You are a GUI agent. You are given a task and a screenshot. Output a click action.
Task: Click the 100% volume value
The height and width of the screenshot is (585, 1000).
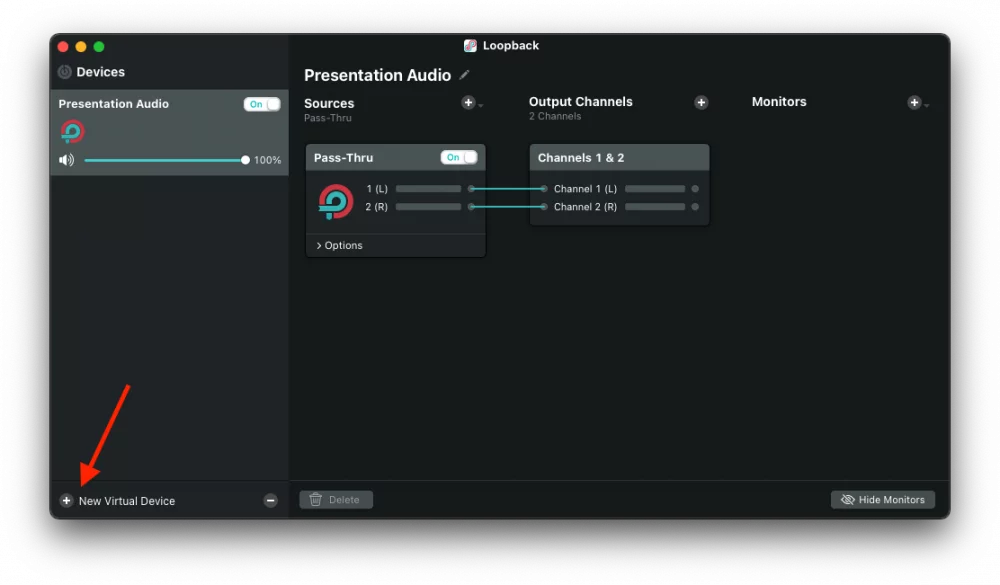(x=267, y=160)
